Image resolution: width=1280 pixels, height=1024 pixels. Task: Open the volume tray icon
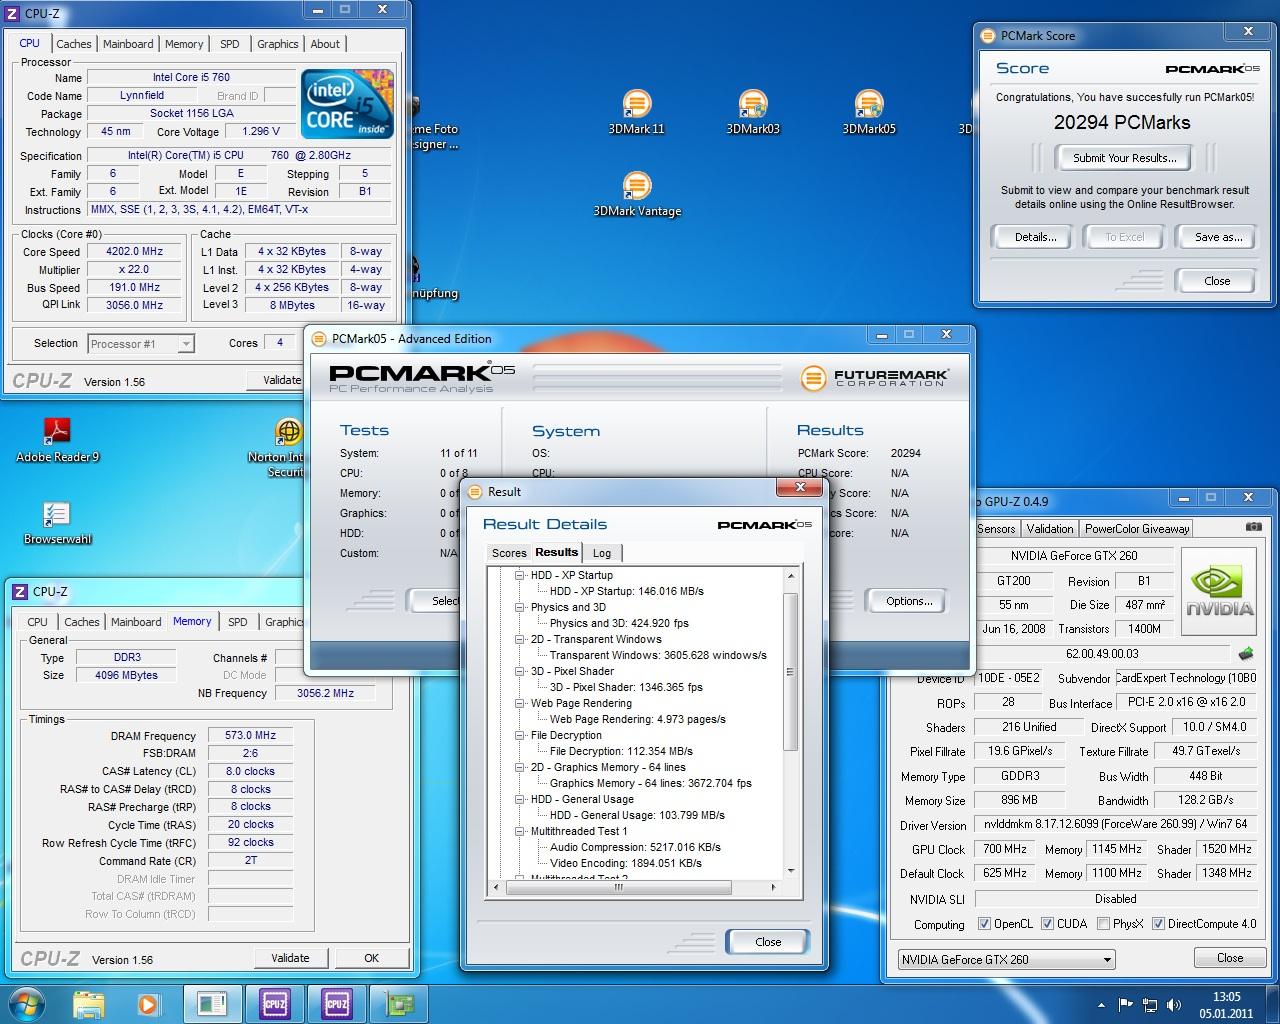(x=1174, y=1005)
